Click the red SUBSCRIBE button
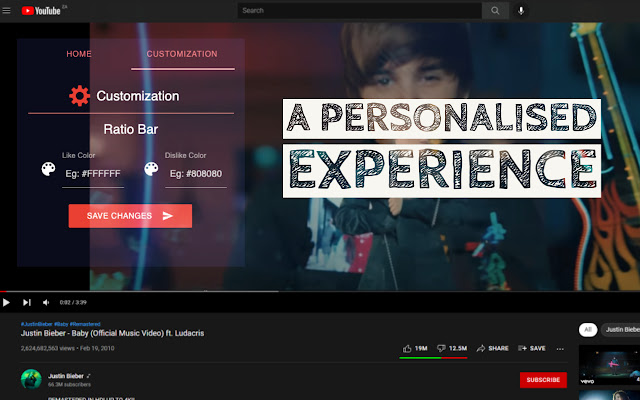This screenshot has height=400, width=640. (x=543, y=380)
